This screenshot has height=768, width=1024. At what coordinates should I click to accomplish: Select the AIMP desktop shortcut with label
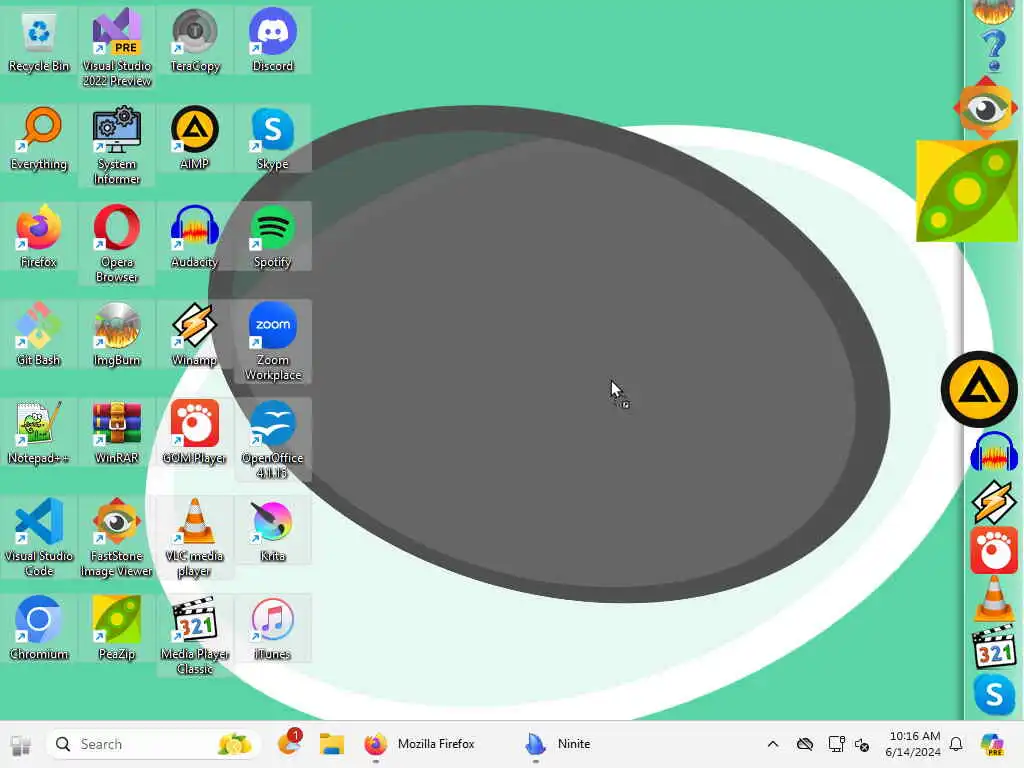click(195, 140)
